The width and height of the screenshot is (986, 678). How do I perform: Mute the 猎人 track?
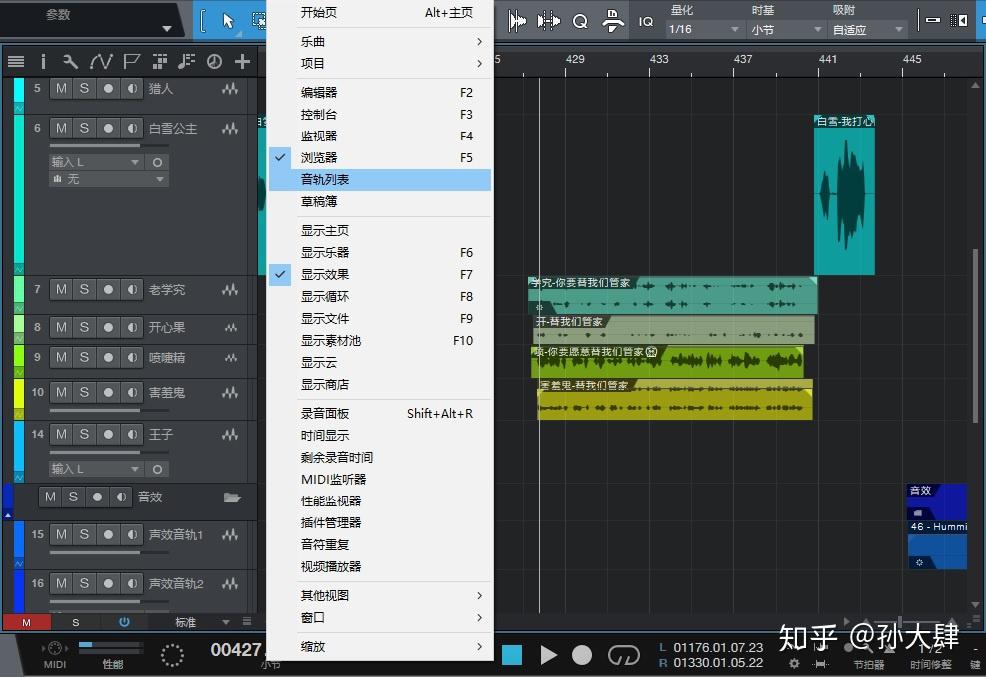62,88
